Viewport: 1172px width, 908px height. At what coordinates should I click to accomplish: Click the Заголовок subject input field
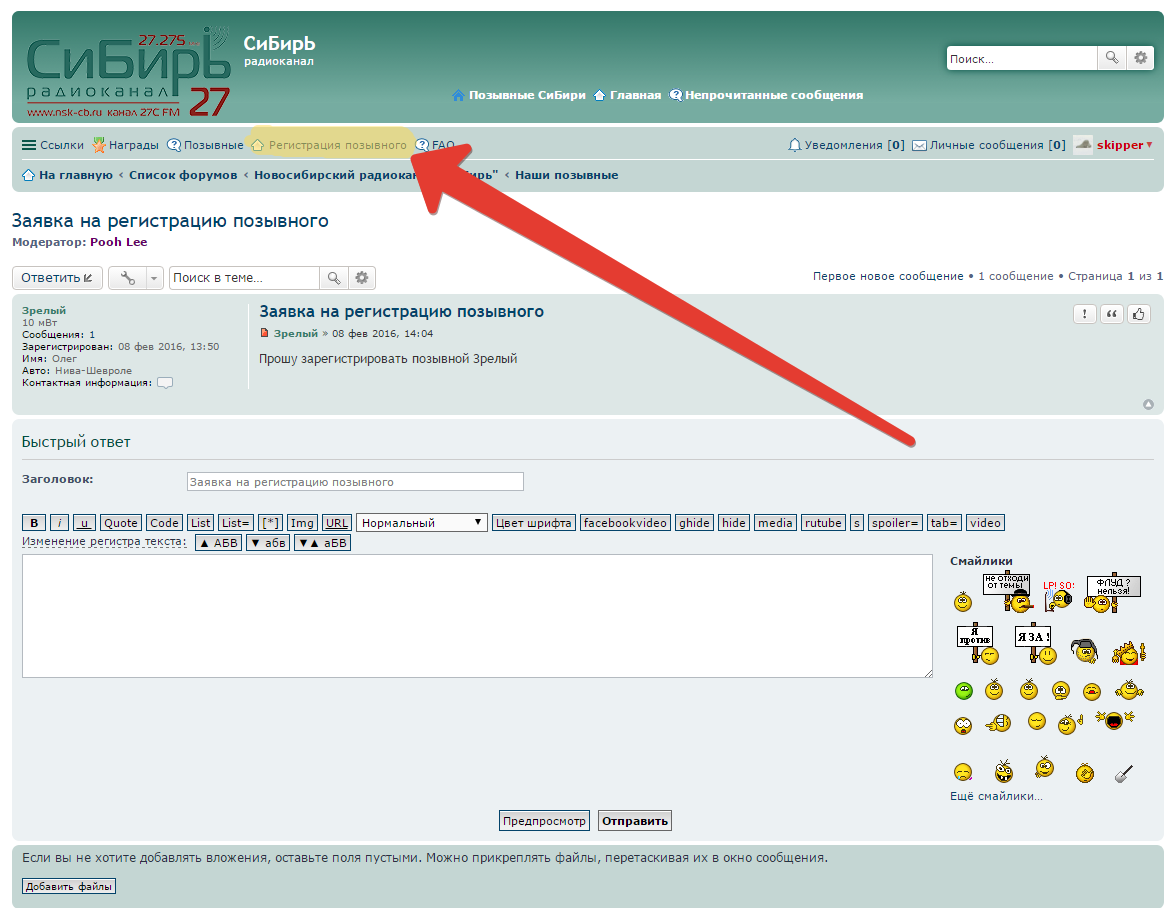(355, 482)
